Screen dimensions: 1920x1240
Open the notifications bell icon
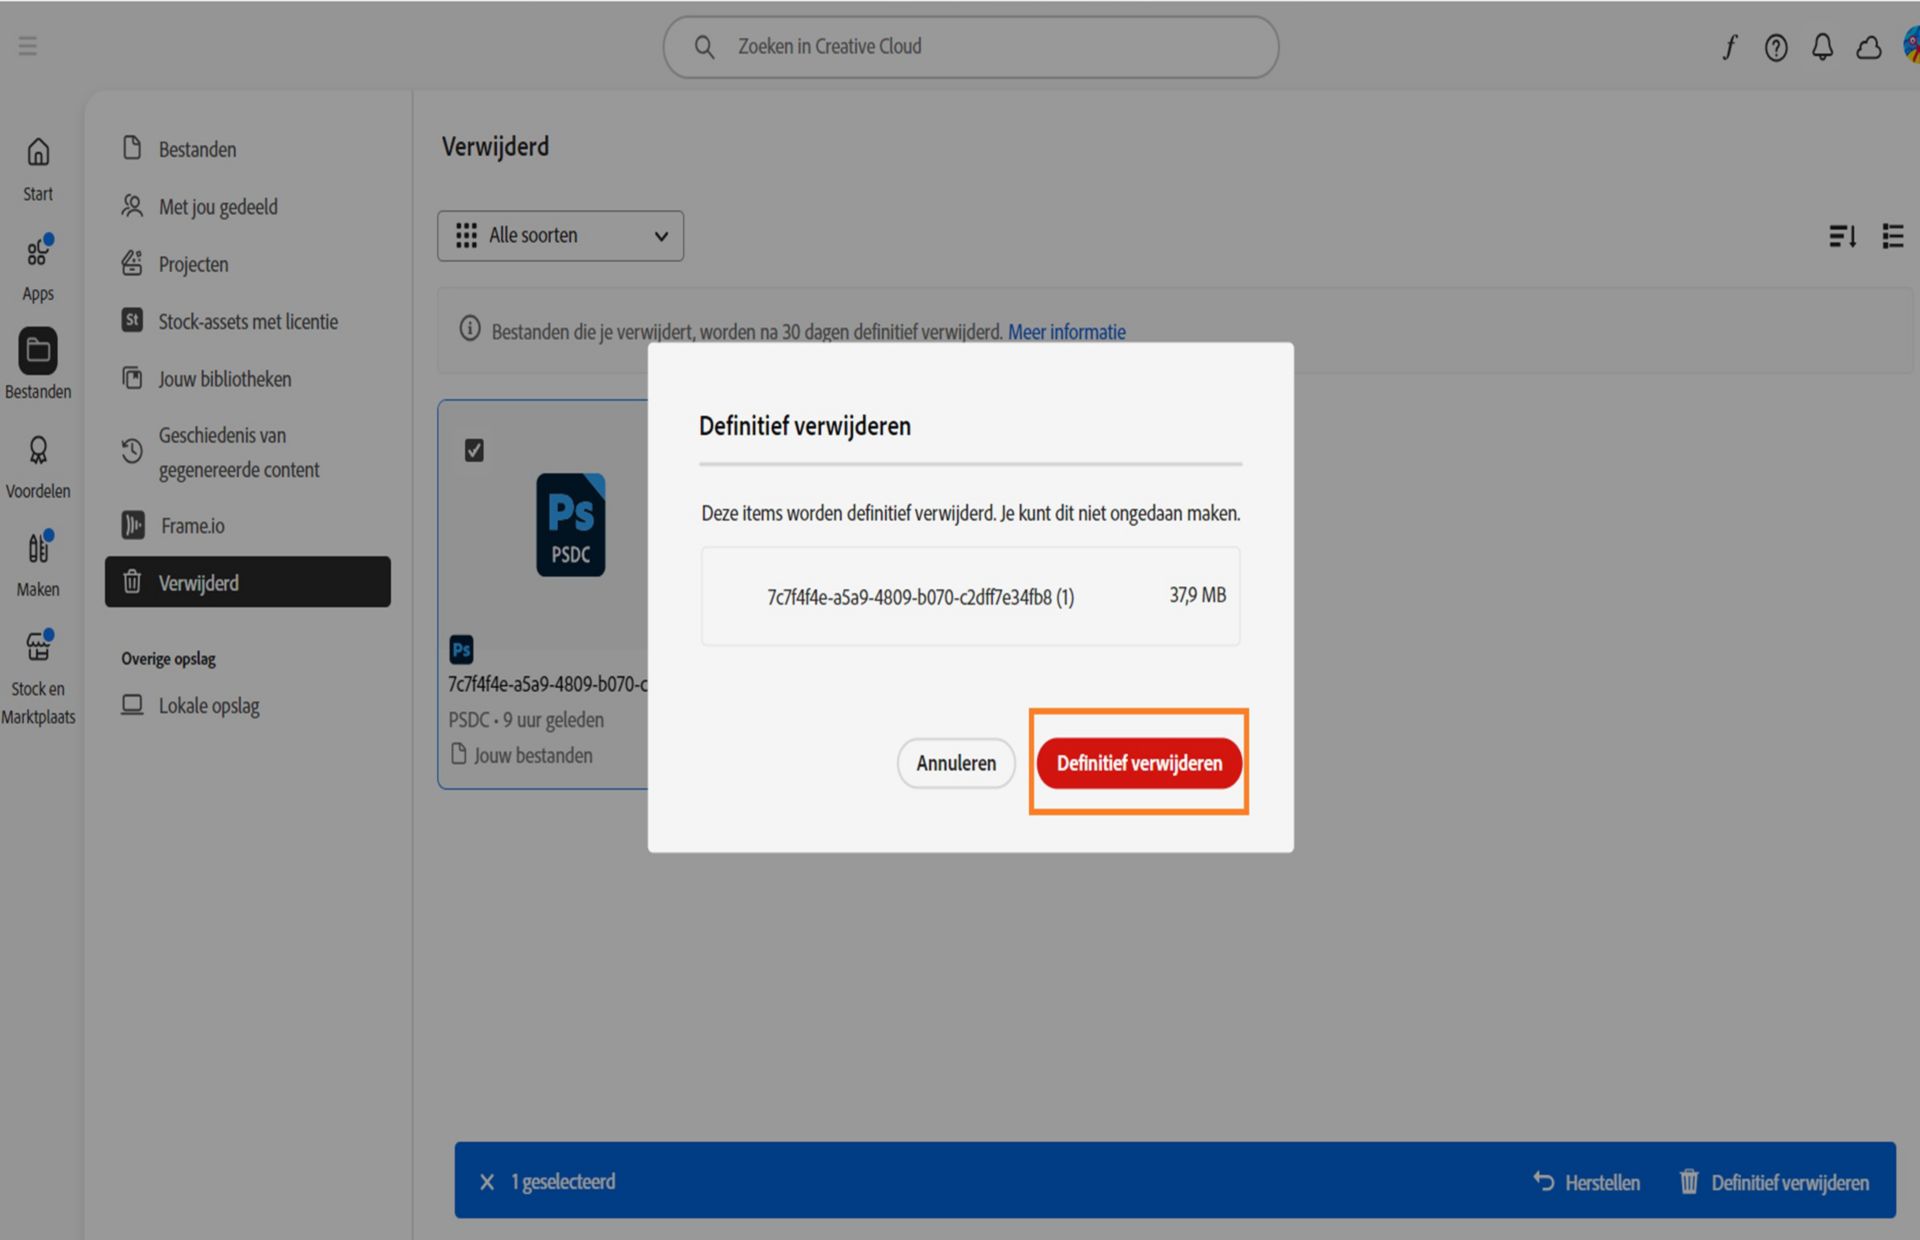1822,47
